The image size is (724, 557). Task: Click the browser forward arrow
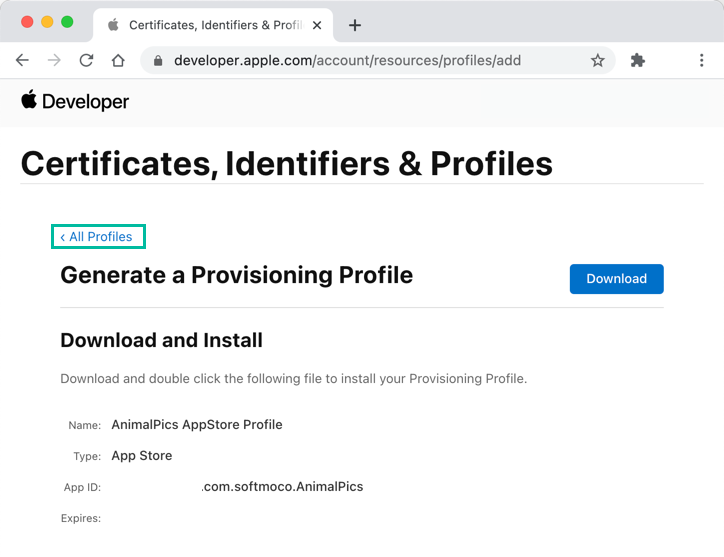tap(54, 61)
